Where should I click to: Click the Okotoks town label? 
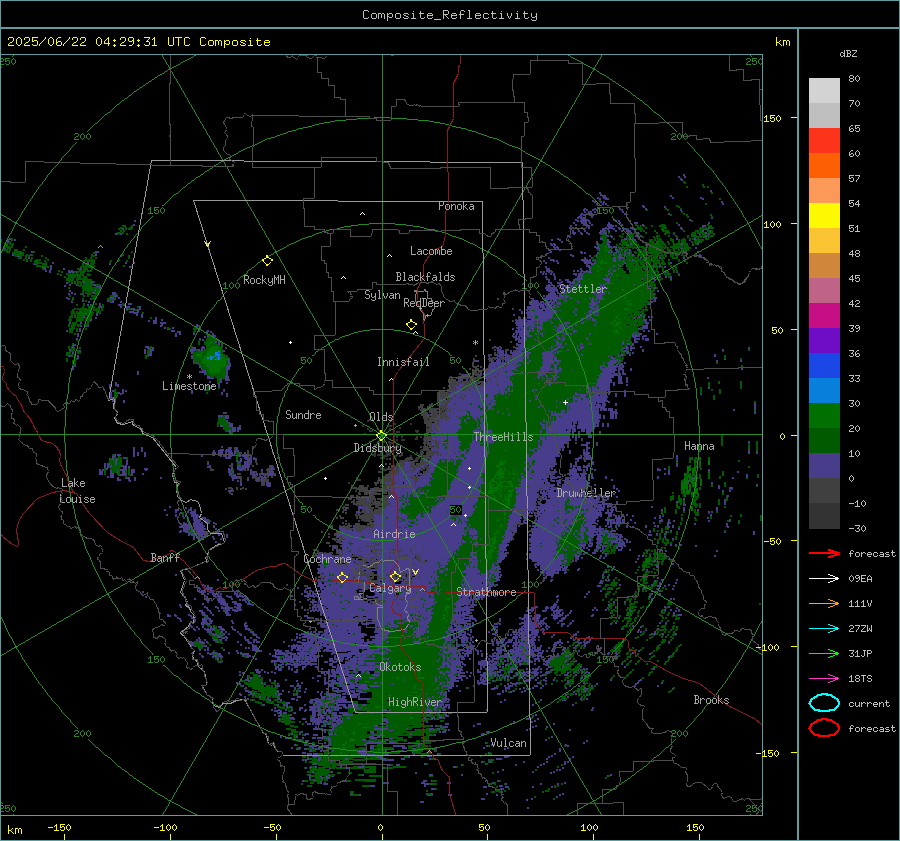click(400, 666)
